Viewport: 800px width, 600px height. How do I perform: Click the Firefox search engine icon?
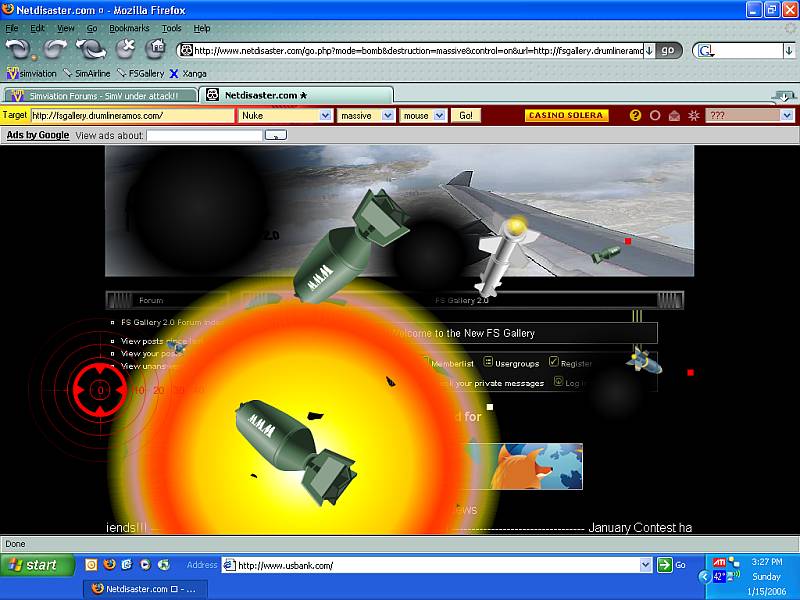tap(706, 51)
